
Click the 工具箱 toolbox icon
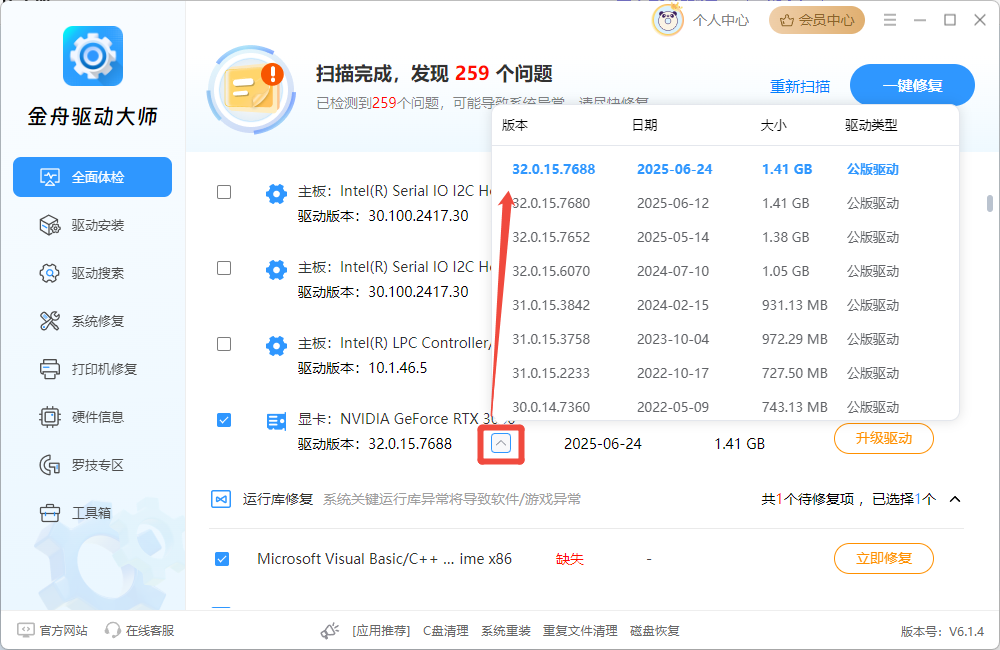point(50,513)
